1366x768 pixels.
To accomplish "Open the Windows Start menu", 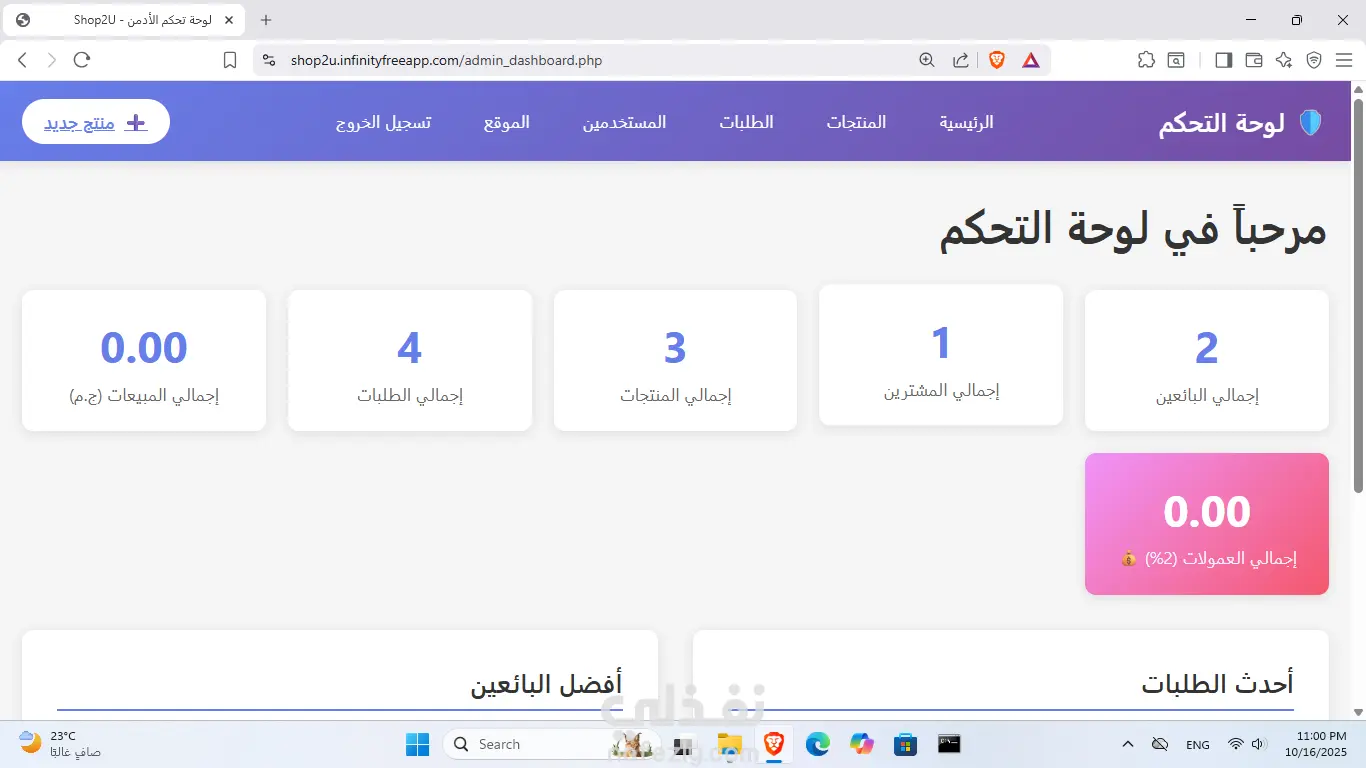I will coord(417,744).
